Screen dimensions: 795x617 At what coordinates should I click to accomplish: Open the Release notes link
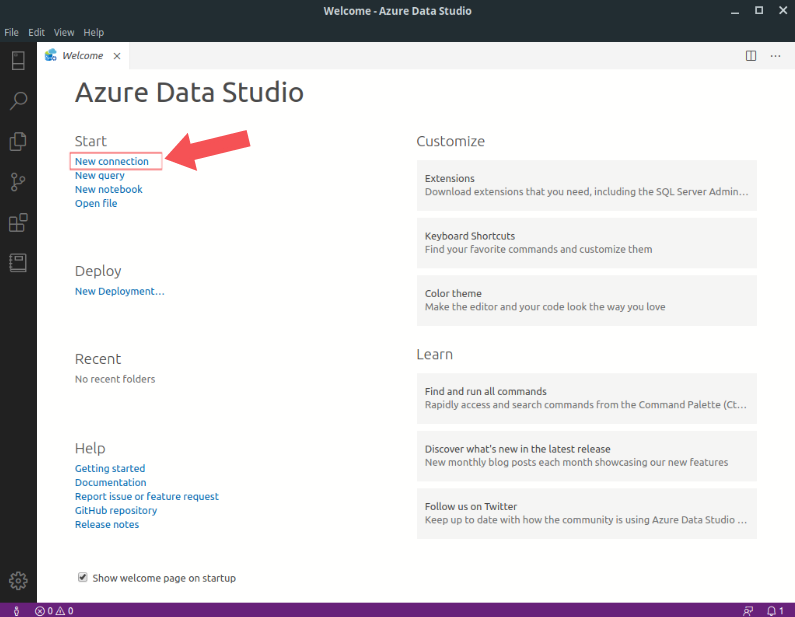(x=107, y=524)
